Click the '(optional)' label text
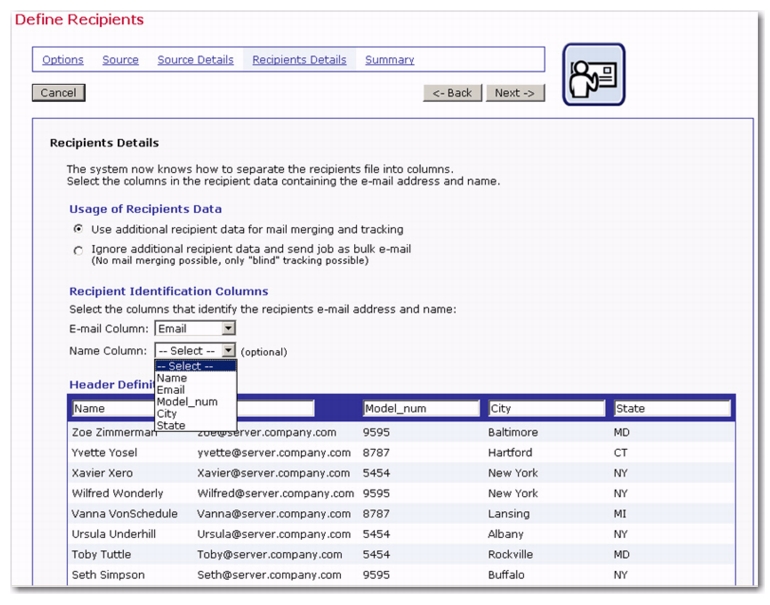Screen dimensions: 770x605 coord(264,352)
